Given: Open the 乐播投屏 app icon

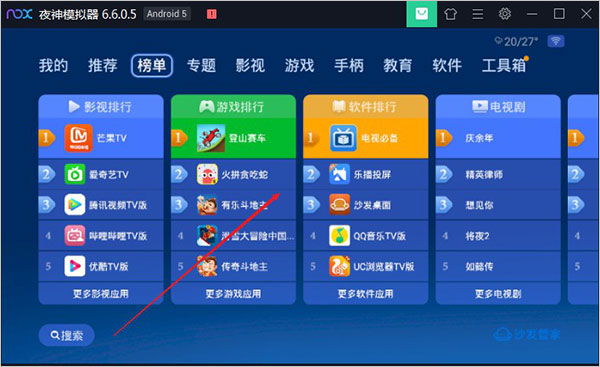Looking at the screenshot, I should click(339, 175).
